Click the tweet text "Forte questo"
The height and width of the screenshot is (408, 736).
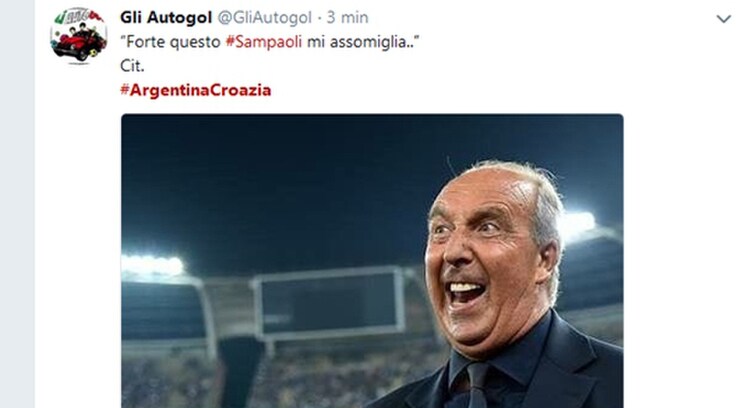173,42
